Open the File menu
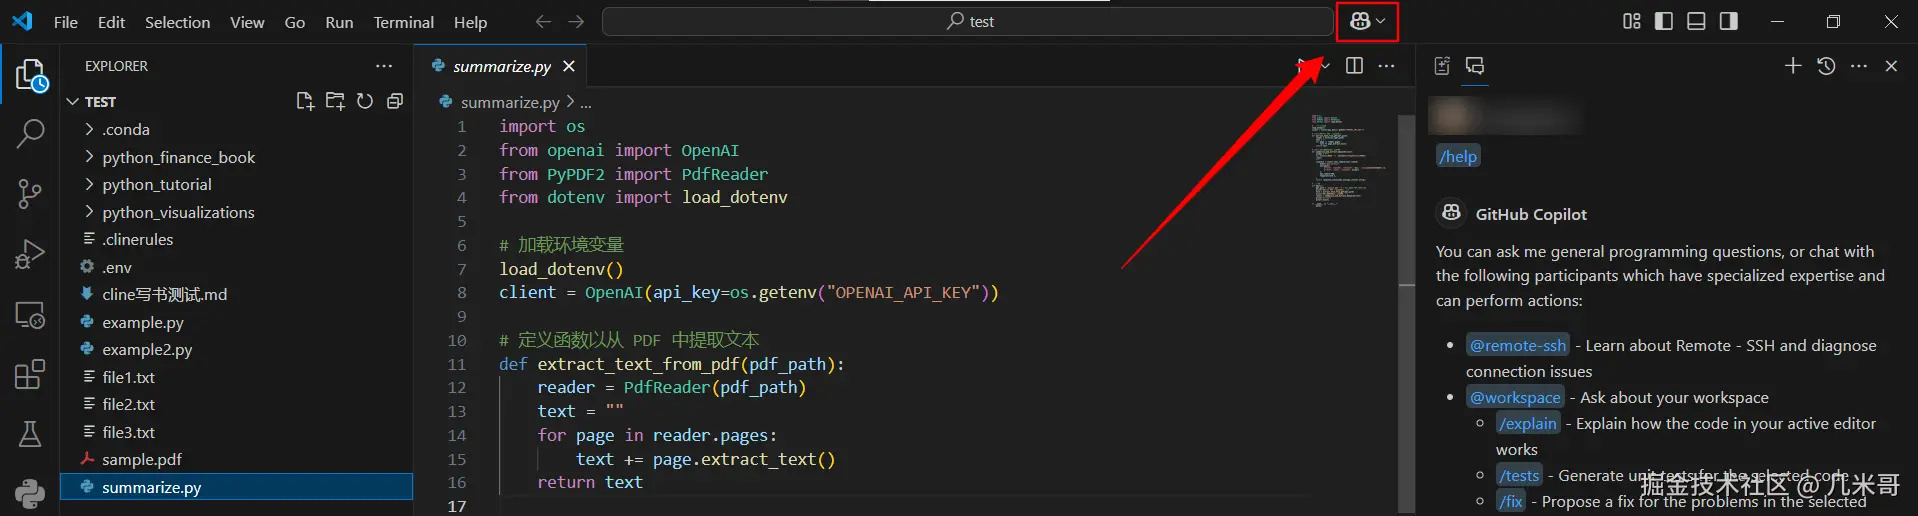The height and width of the screenshot is (516, 1918). click(66, 22)
